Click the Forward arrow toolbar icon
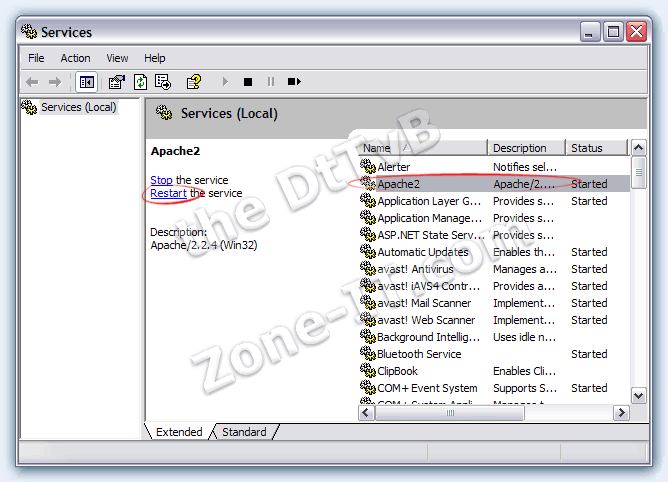 click(55, 82)
